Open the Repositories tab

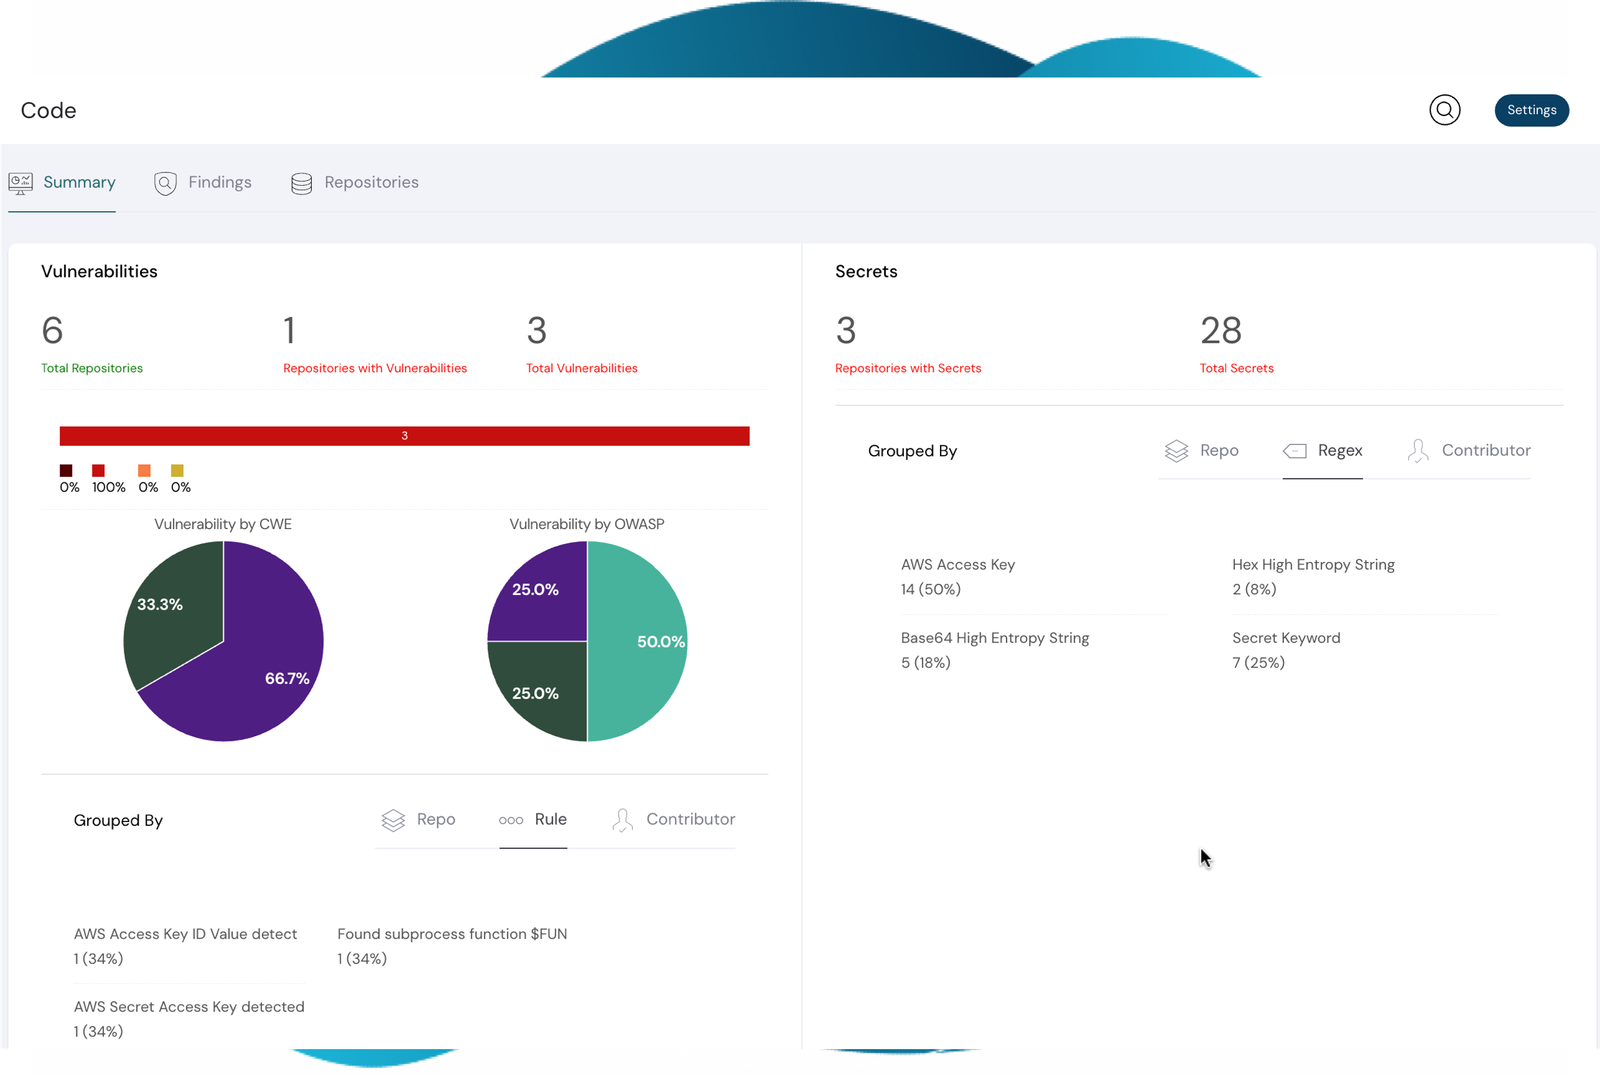(370, 183)
